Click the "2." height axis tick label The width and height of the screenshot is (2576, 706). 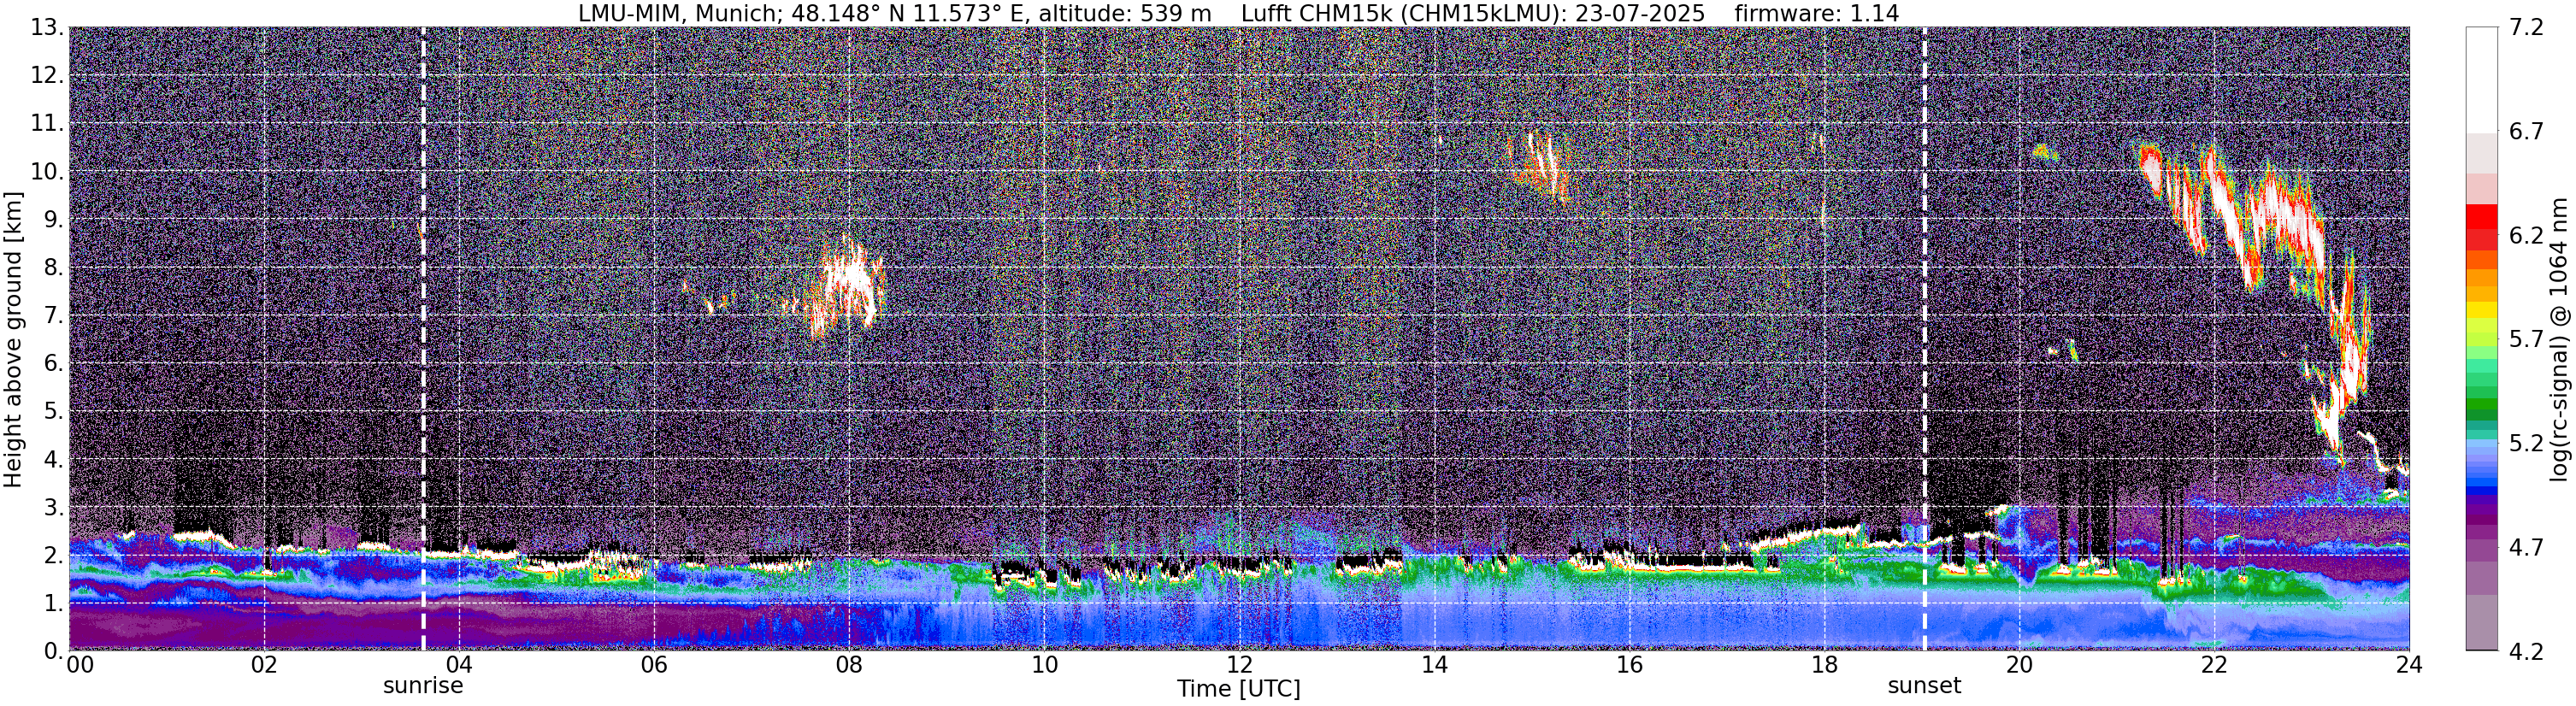point(53,556)
